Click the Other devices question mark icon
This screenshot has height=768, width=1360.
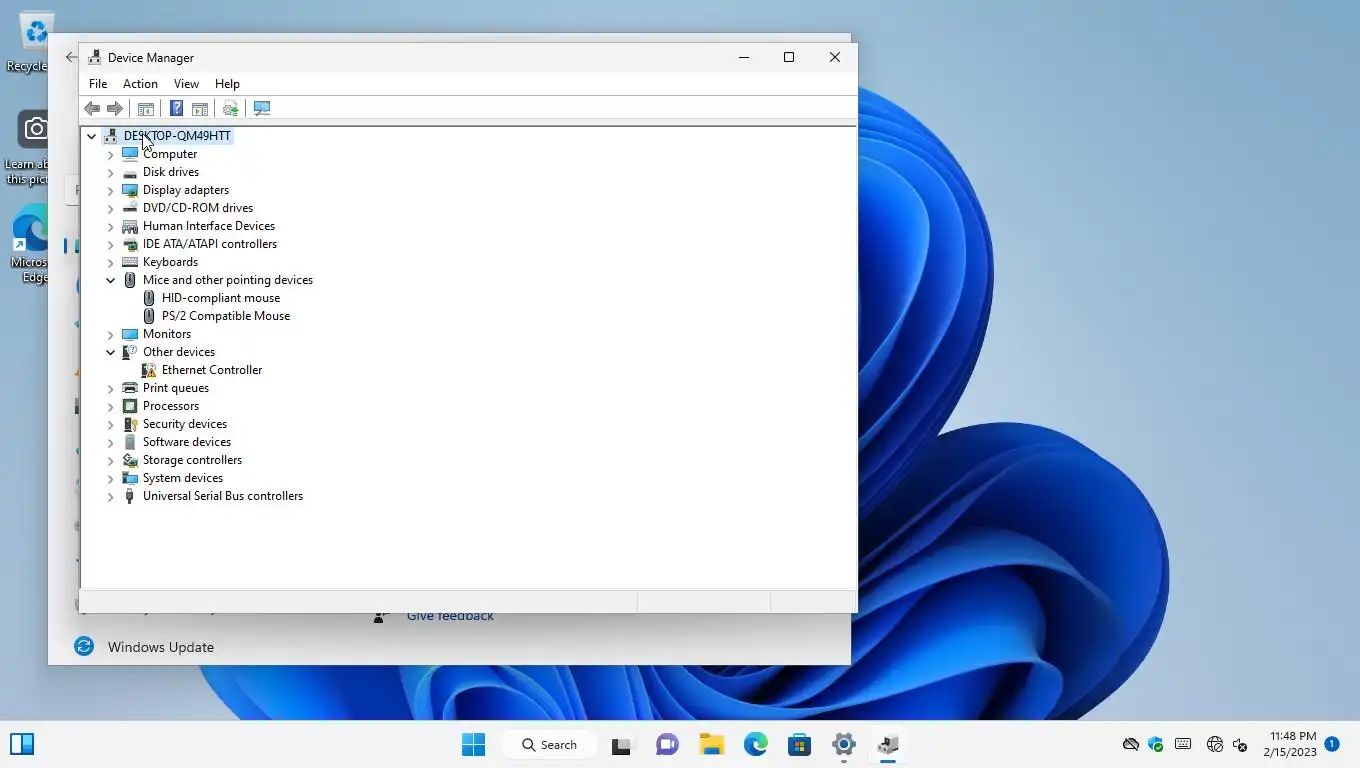pos(130,352)
